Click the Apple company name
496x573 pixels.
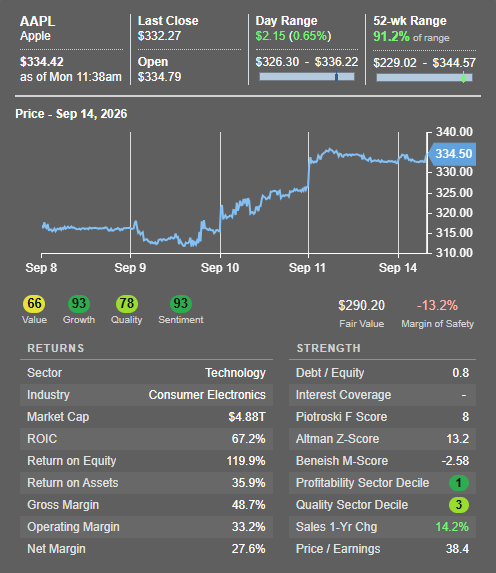pos(35,36)
